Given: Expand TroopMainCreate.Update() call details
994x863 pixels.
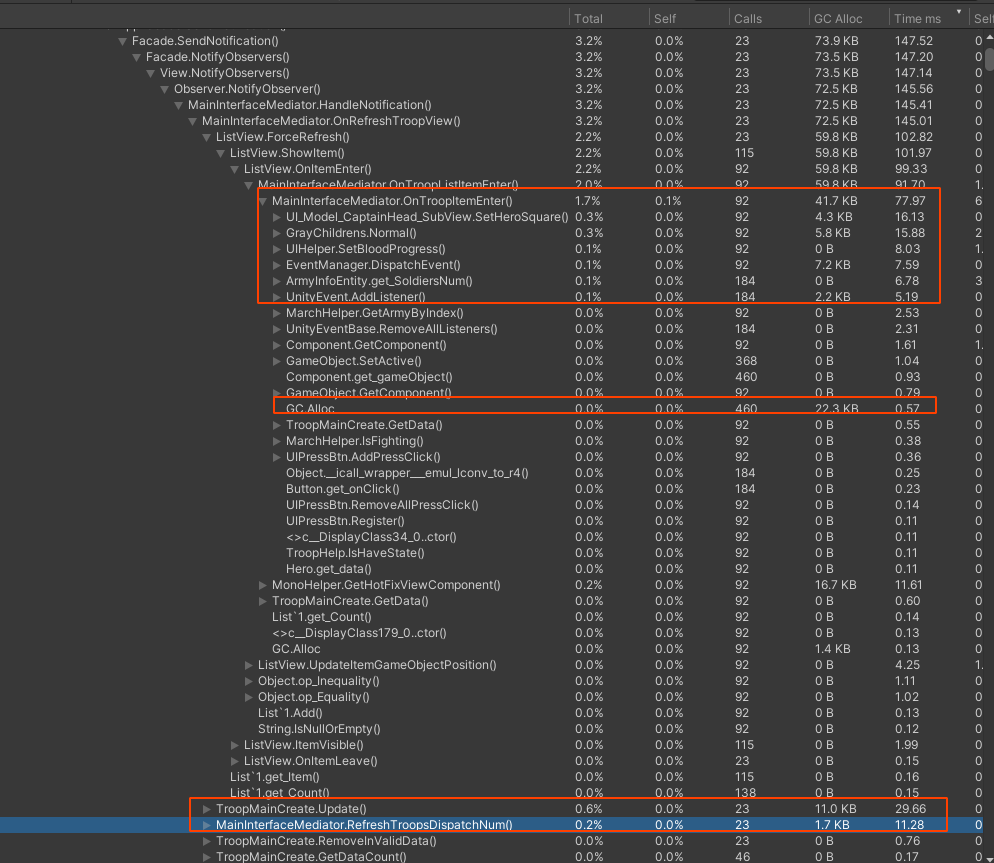Looking at the screenshot, I should click(x=207, y=809).
